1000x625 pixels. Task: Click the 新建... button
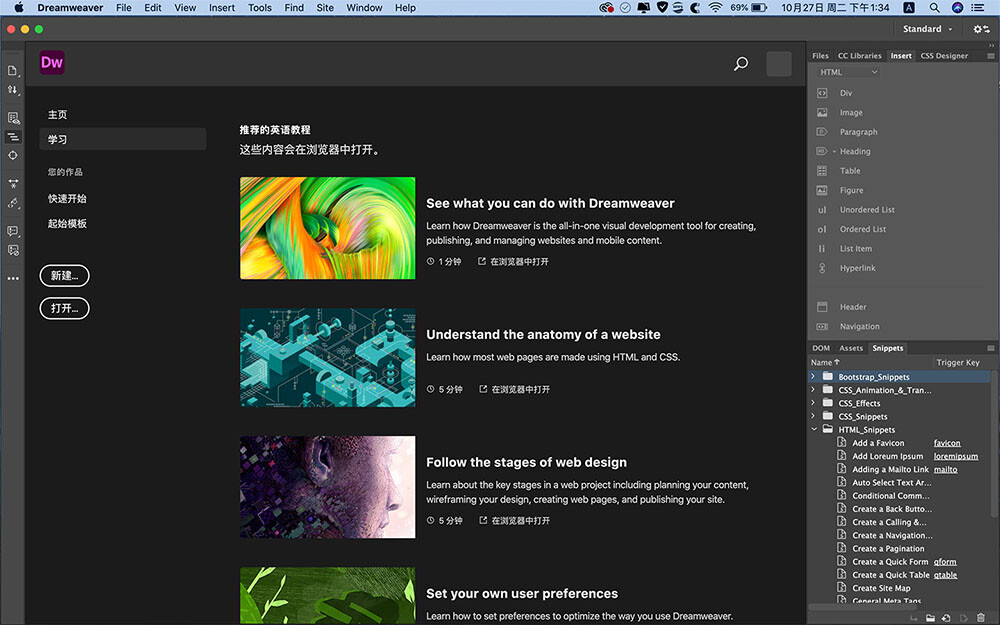pyautogui.click(x=64, y=276)
